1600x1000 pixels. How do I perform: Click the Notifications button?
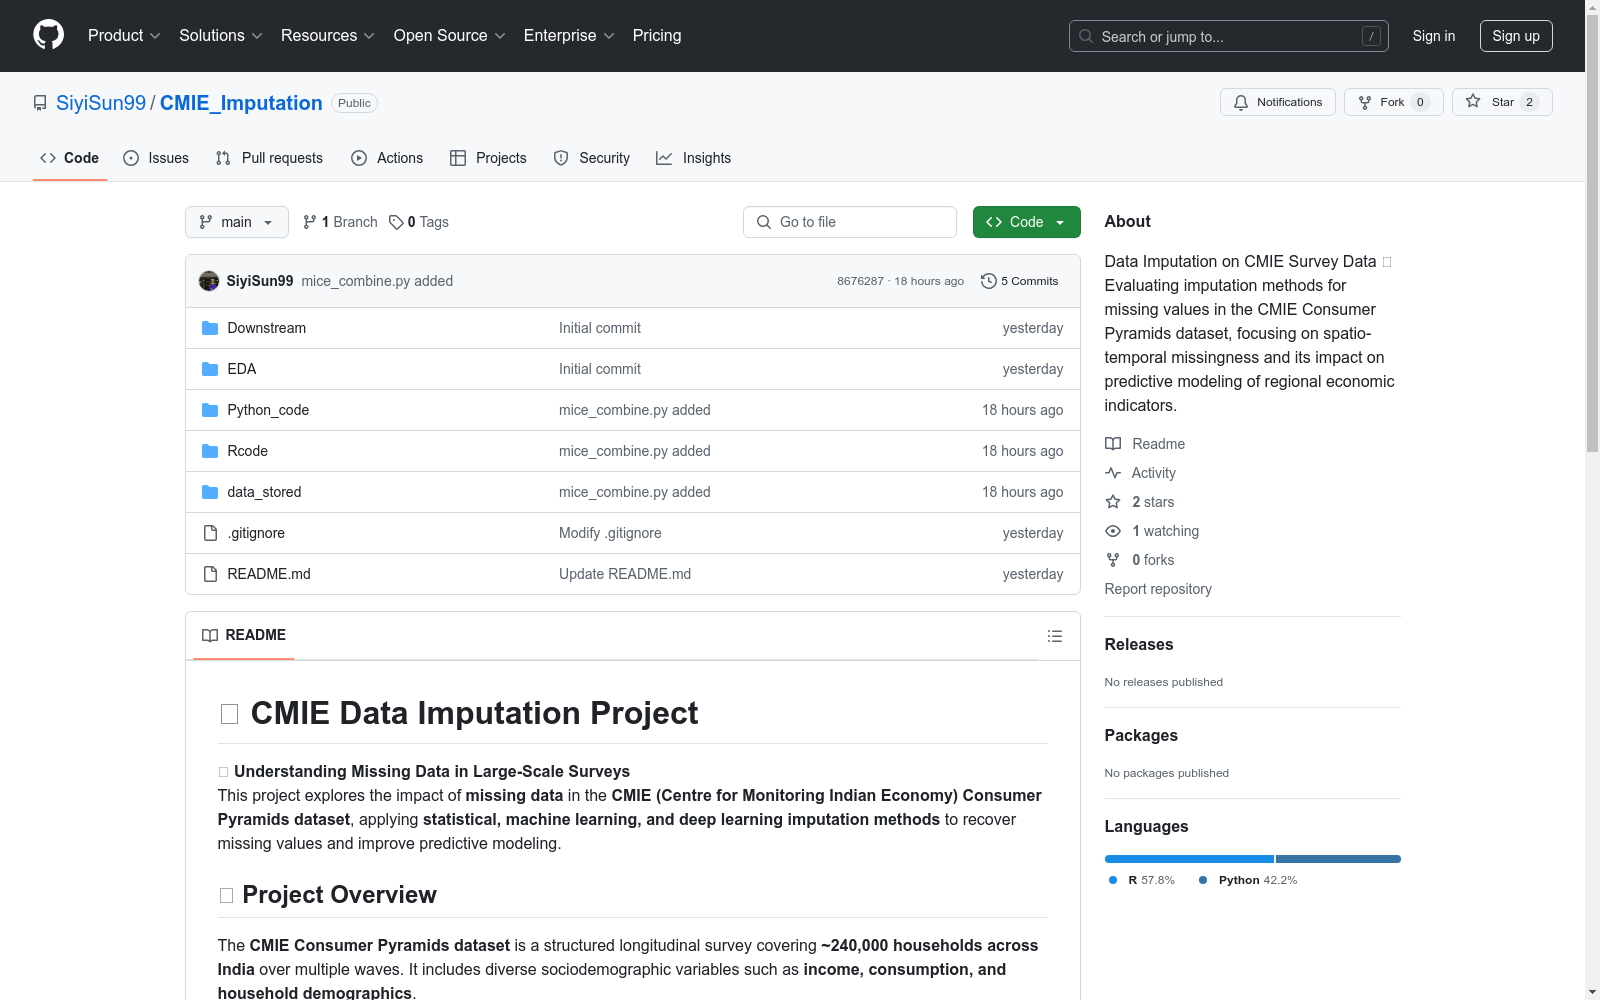[x=1278, y=102]
